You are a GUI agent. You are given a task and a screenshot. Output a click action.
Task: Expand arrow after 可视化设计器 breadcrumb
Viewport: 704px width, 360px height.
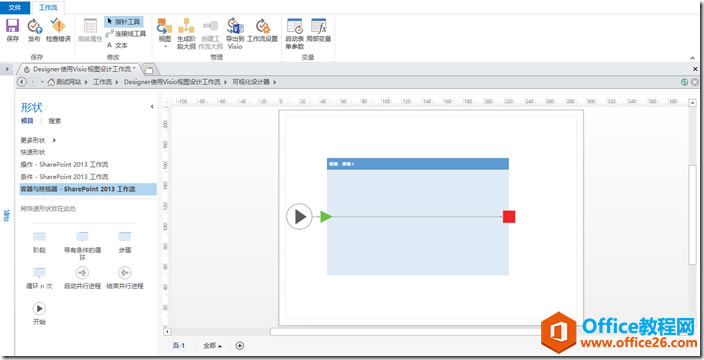click(275, 82)
